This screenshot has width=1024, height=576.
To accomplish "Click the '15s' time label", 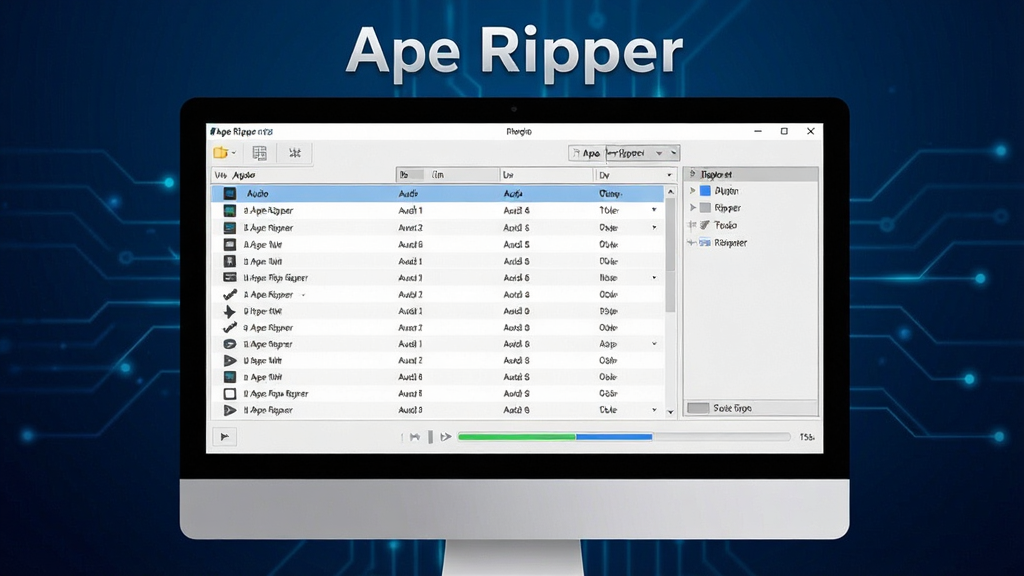I will (807, 437).
